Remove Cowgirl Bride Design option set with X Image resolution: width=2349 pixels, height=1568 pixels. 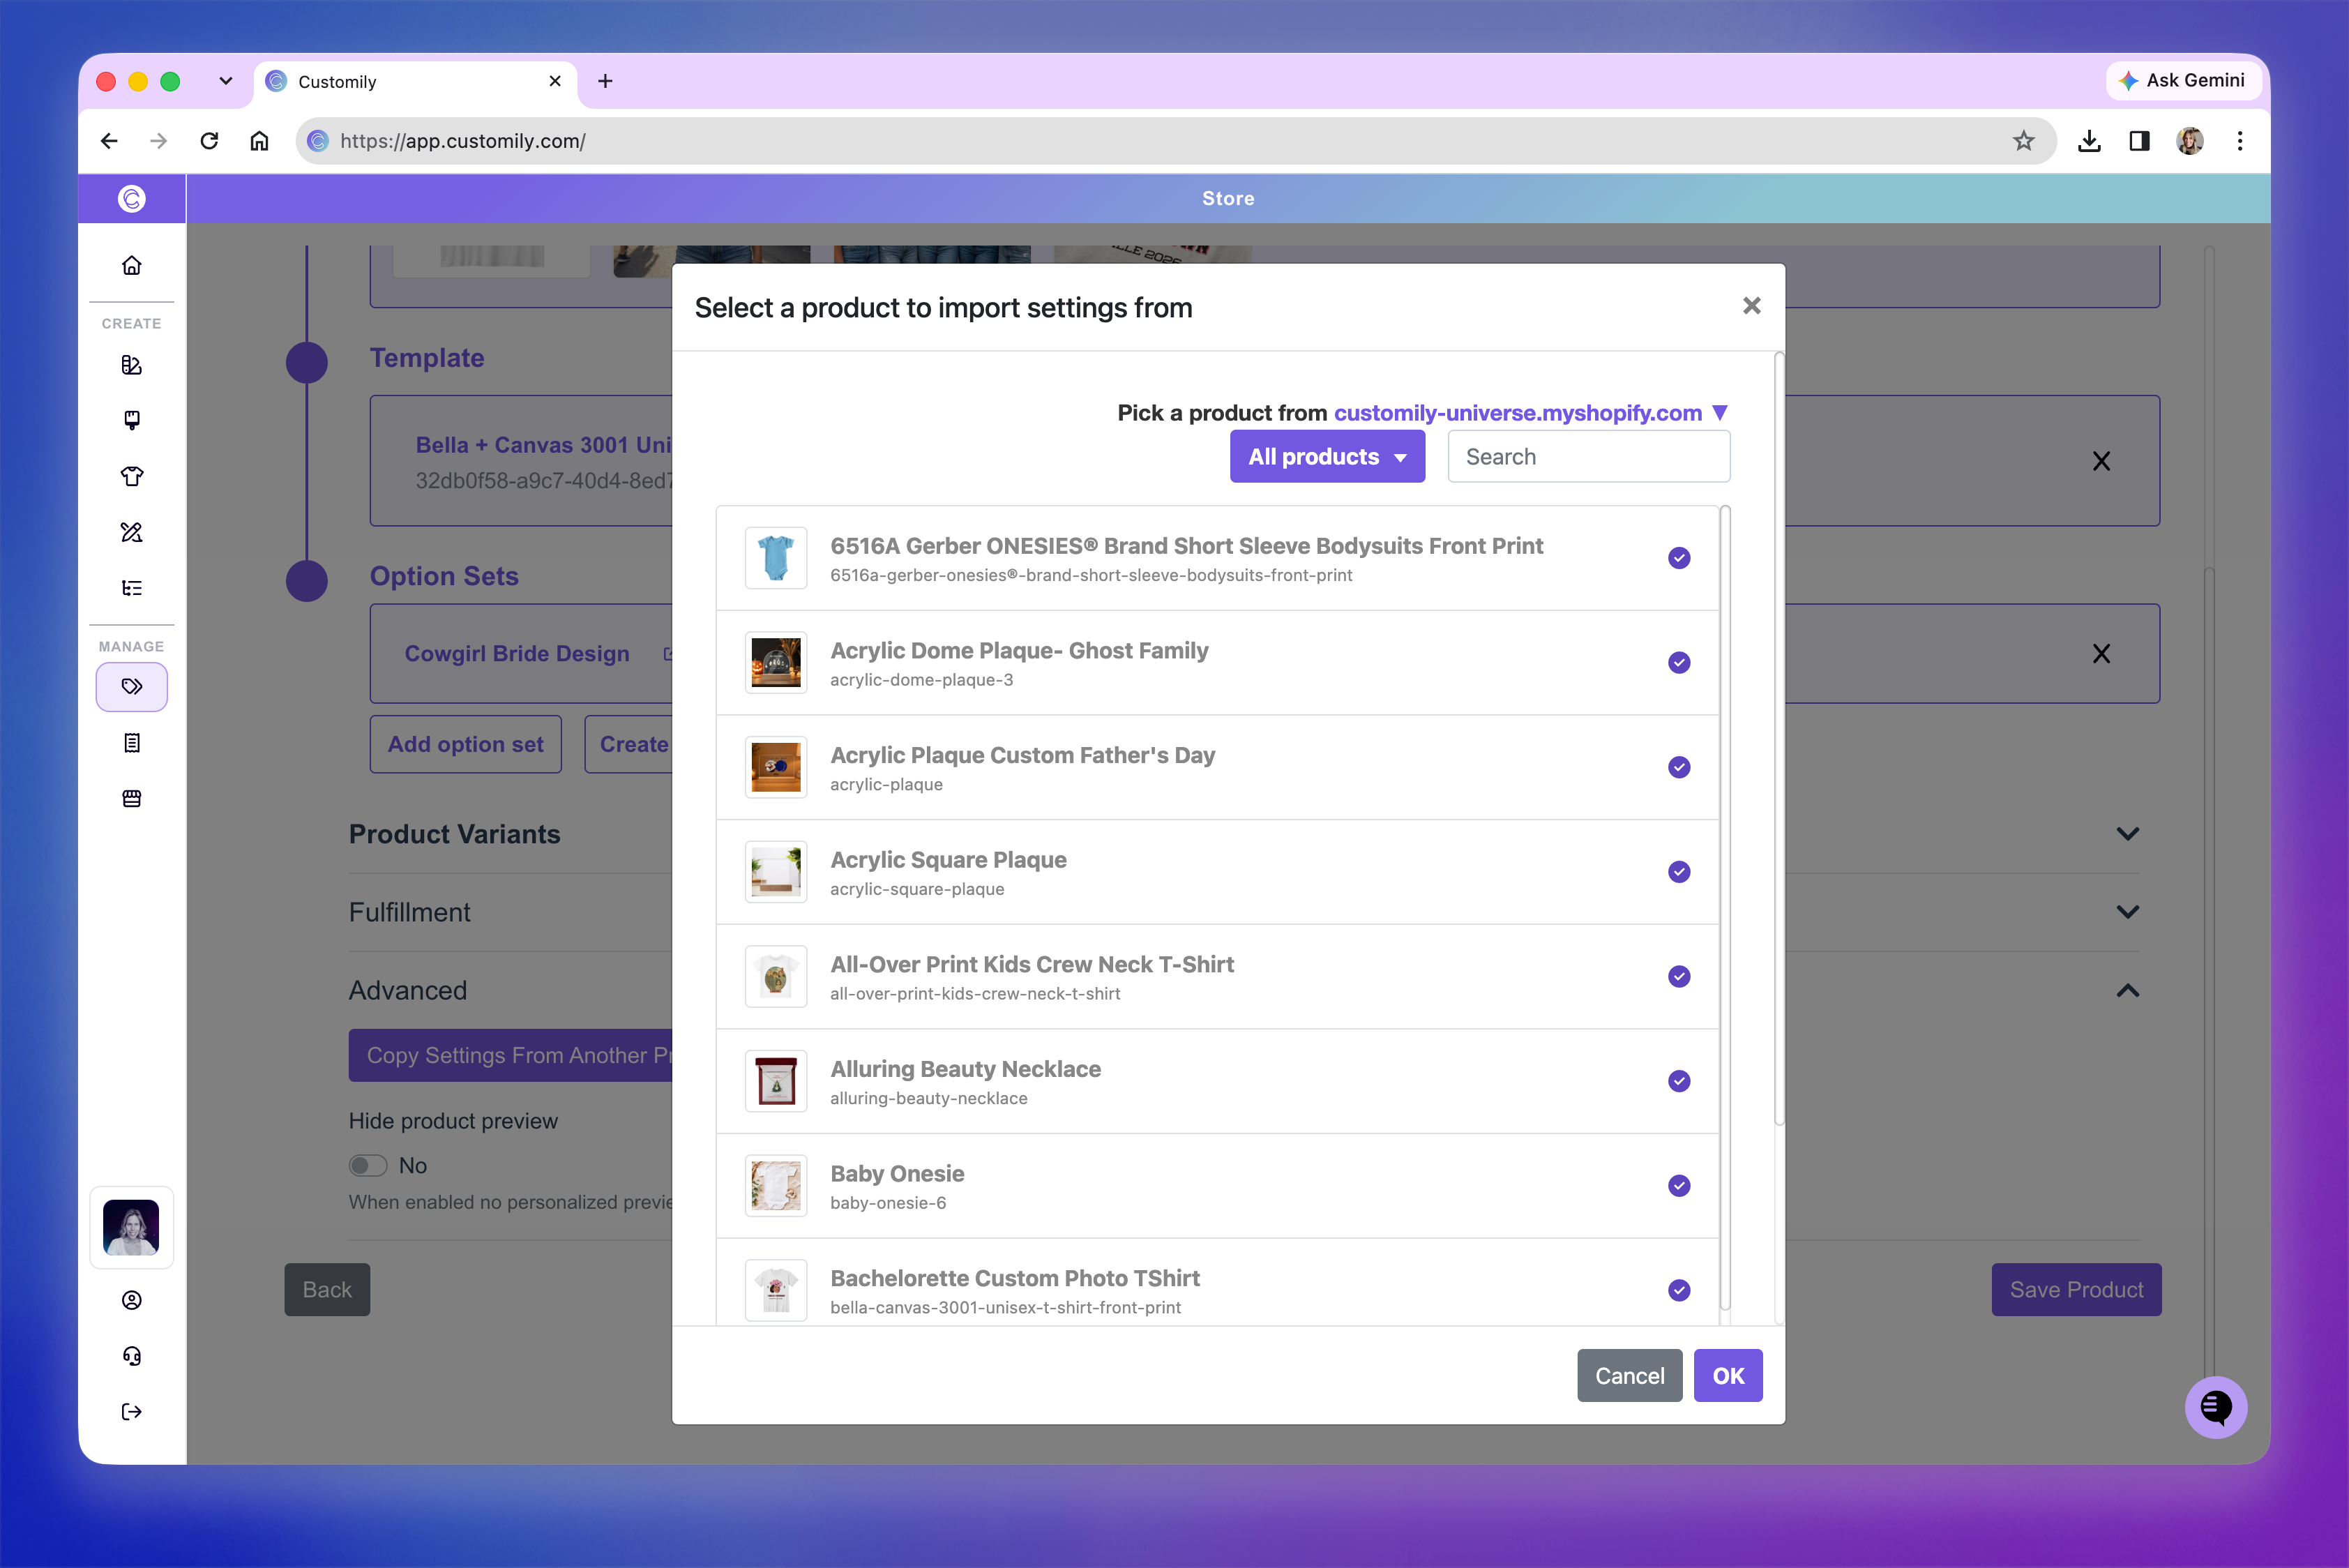[2101, 654]
